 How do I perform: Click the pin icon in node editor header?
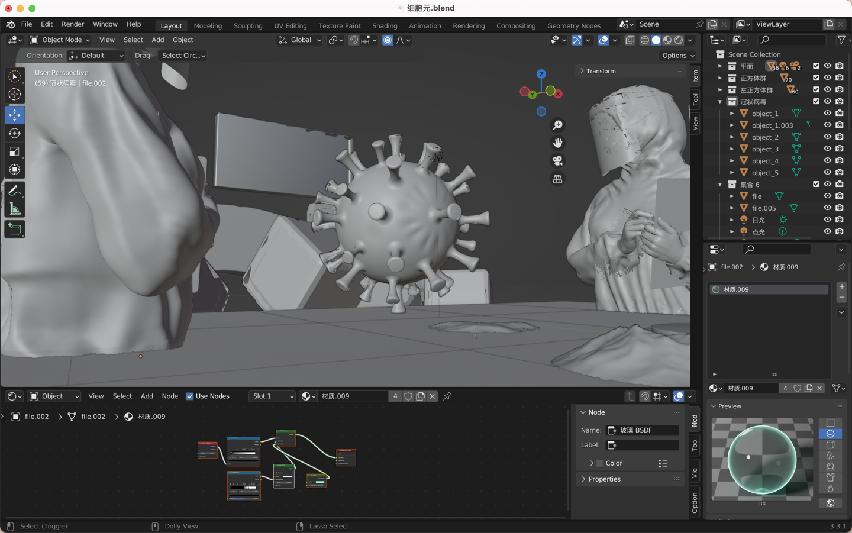coord(447,397)
